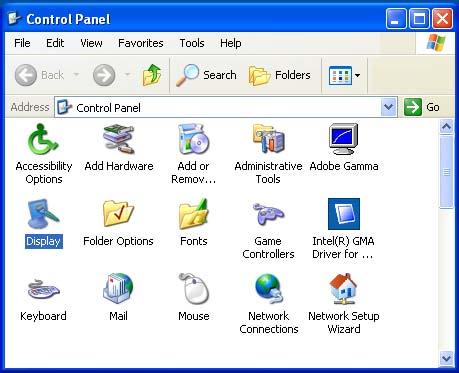Toggle the Folders pane button
The image size is (459, 373).
click(x=279, y=75)
